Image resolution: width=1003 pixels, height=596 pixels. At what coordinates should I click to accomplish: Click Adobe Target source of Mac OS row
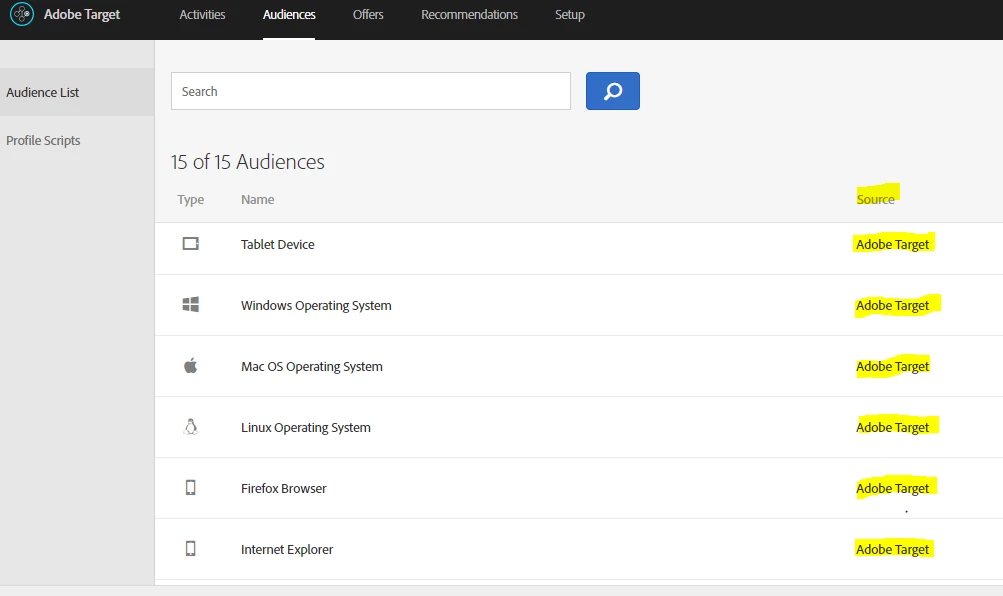click(892, 366)
